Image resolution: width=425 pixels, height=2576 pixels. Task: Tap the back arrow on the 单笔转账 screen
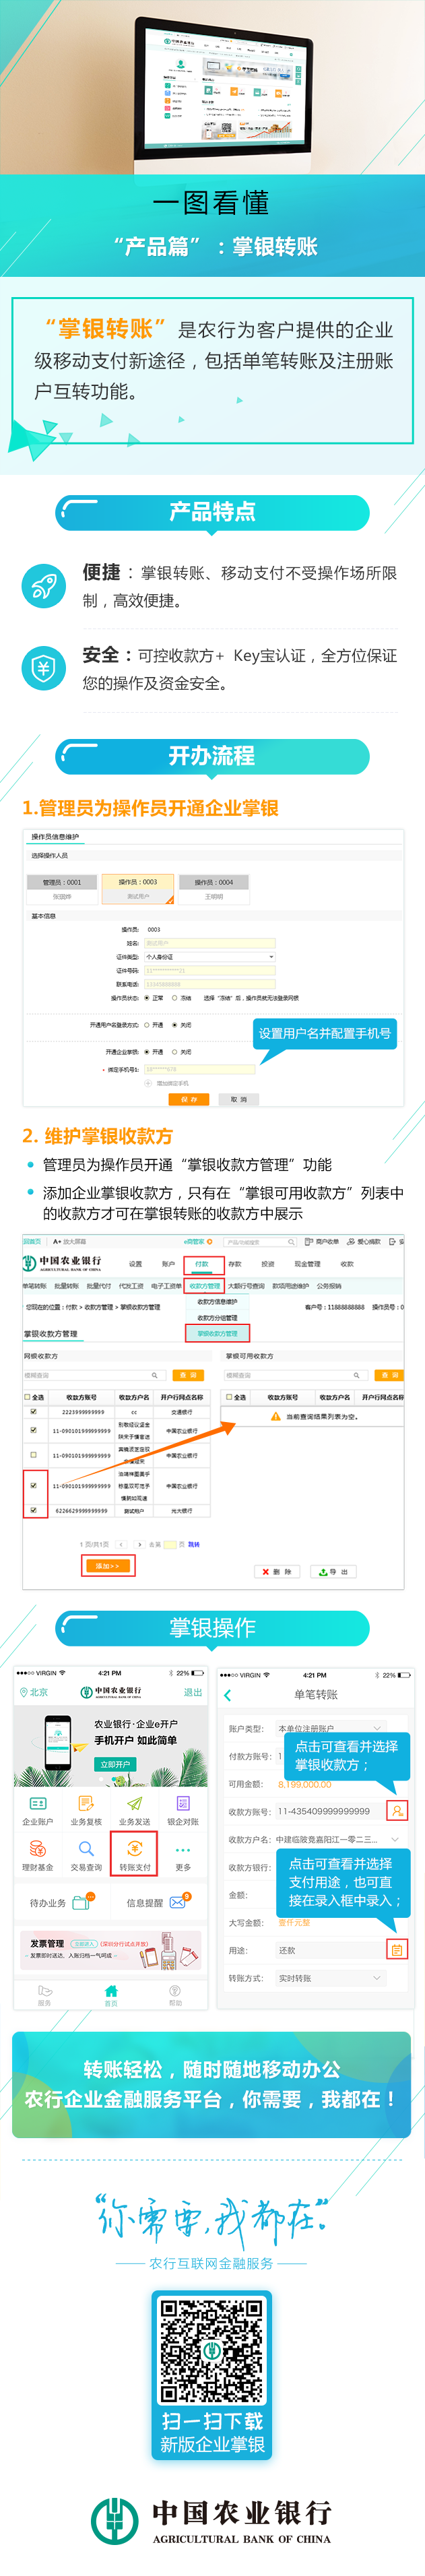tap(228, 1694)
